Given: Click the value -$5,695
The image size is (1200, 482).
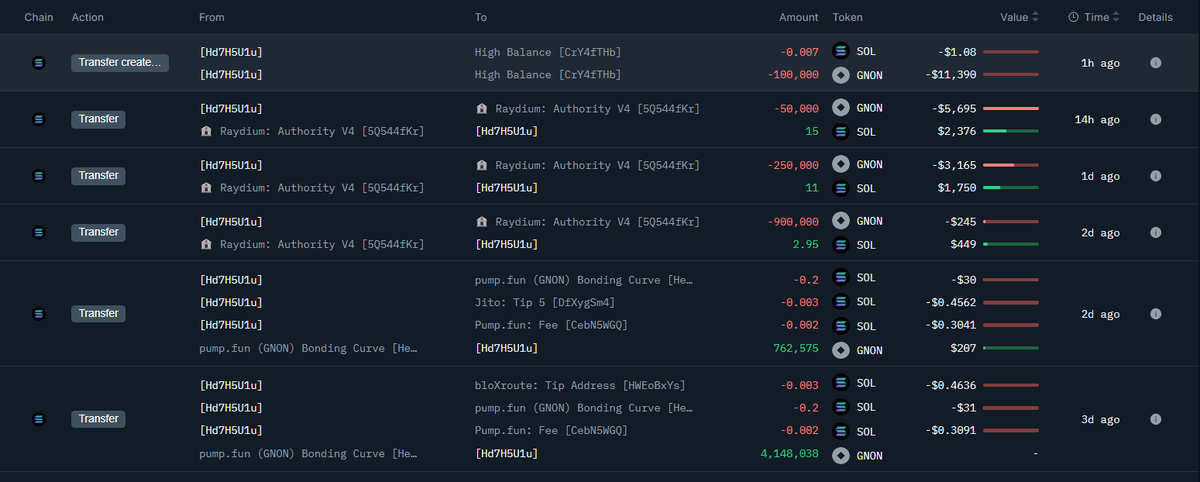Looking at the screenshot, I should pyautogui.click(x=956, y=108).
